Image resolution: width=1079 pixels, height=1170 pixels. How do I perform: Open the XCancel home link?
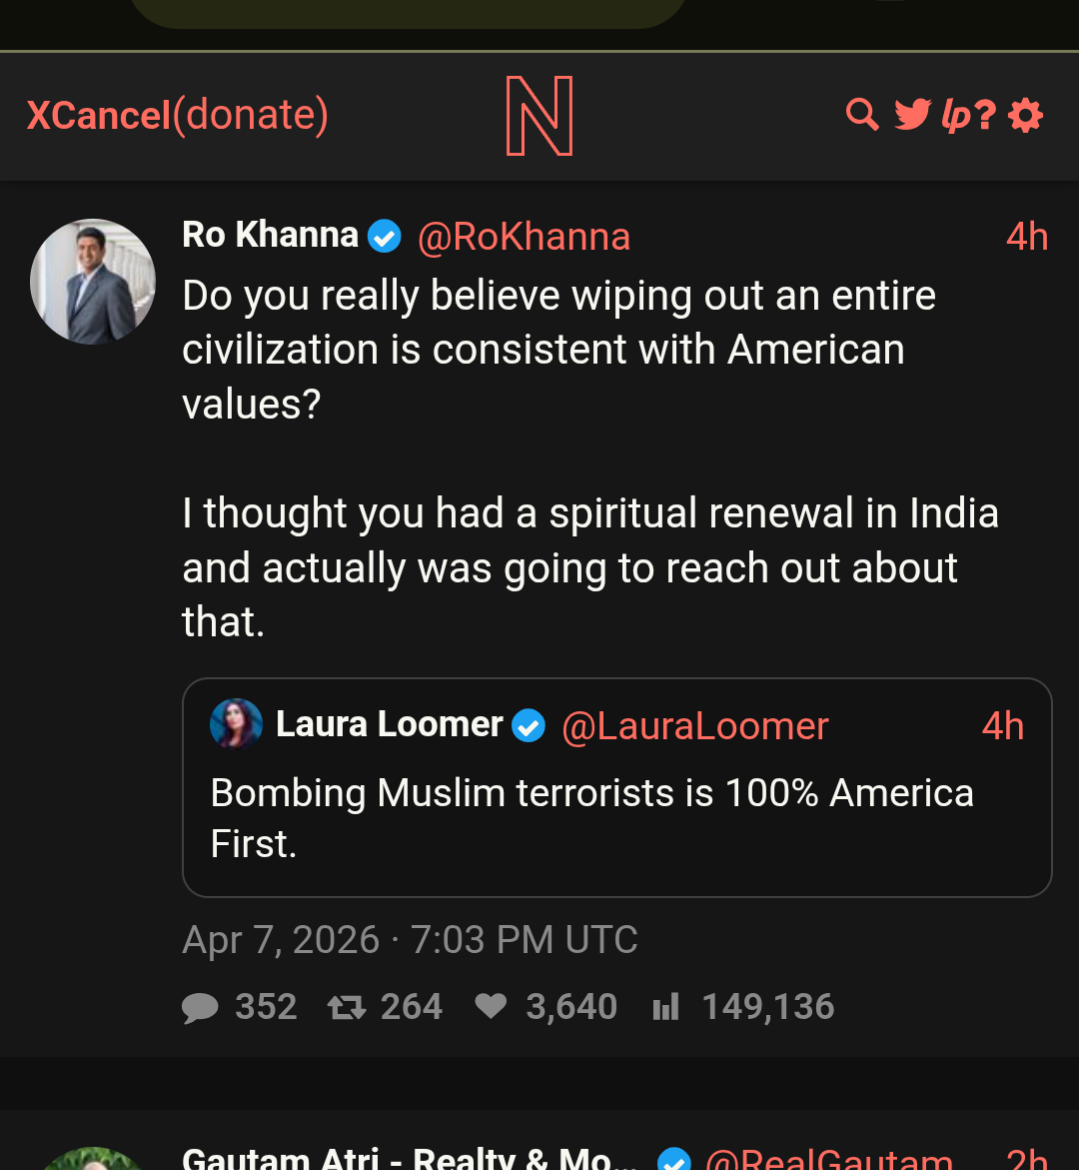pos(99,115)
